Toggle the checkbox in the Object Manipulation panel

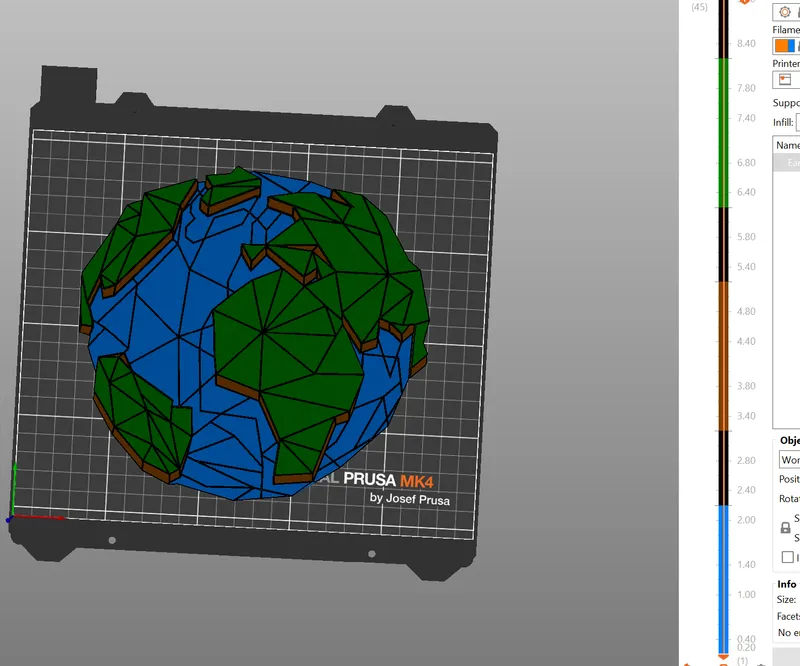point(786,555)
